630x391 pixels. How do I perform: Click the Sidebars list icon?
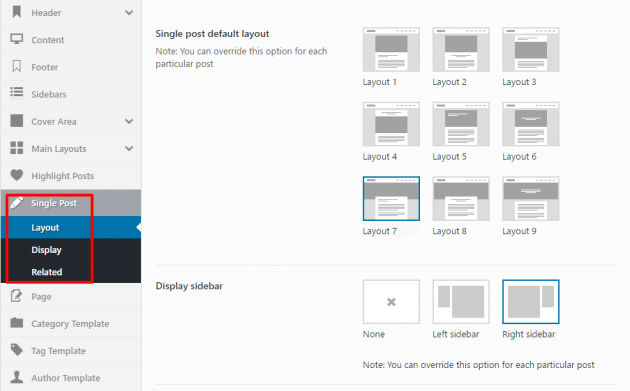[16, 92]
